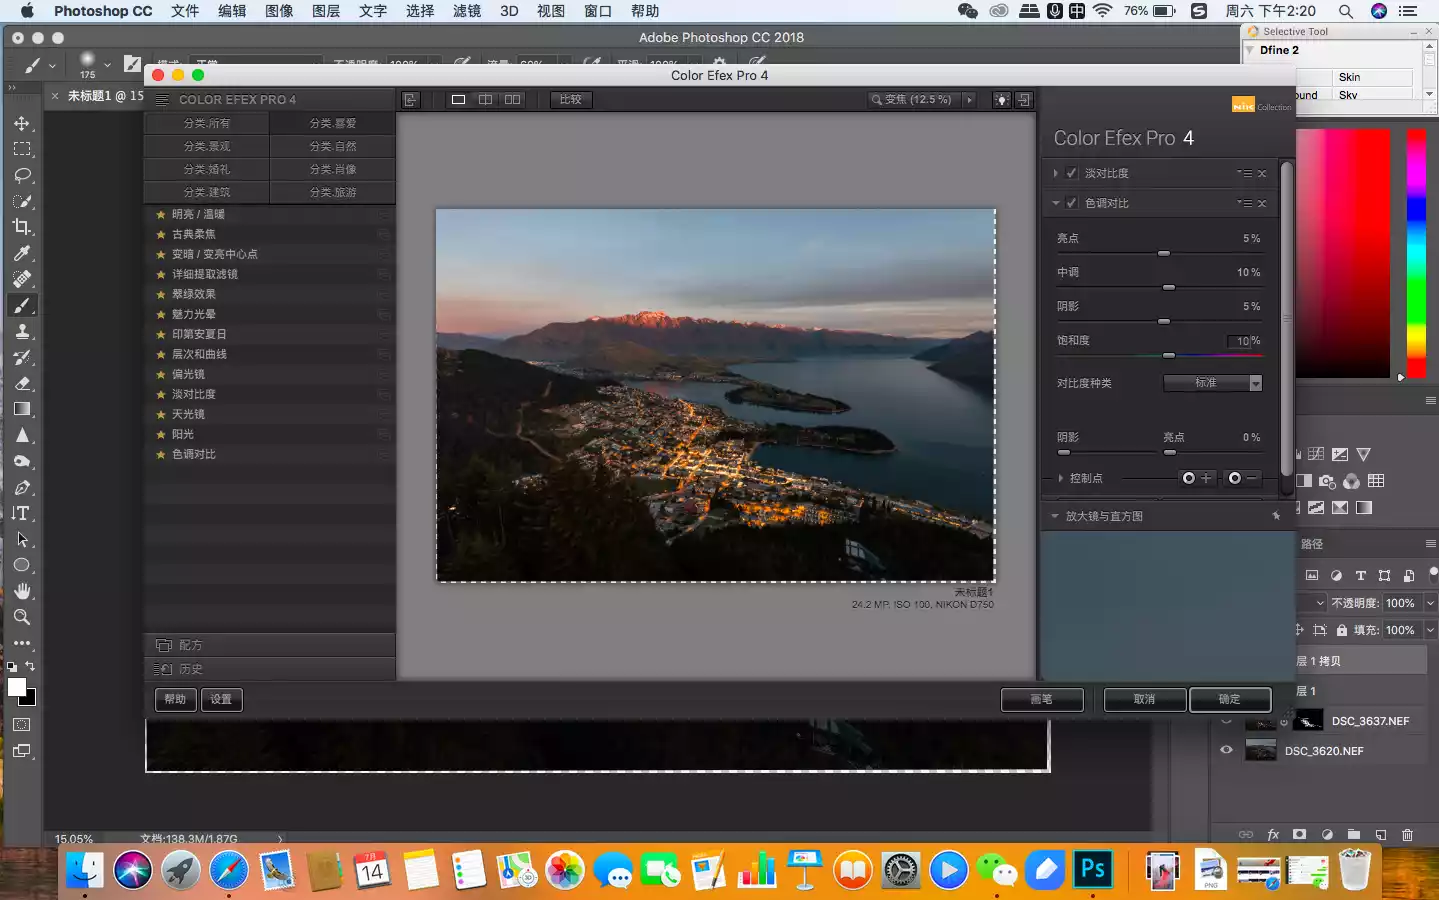Select the Clone Stamp tool
This screenshot has height=900, width=1439.
point(22,331)
